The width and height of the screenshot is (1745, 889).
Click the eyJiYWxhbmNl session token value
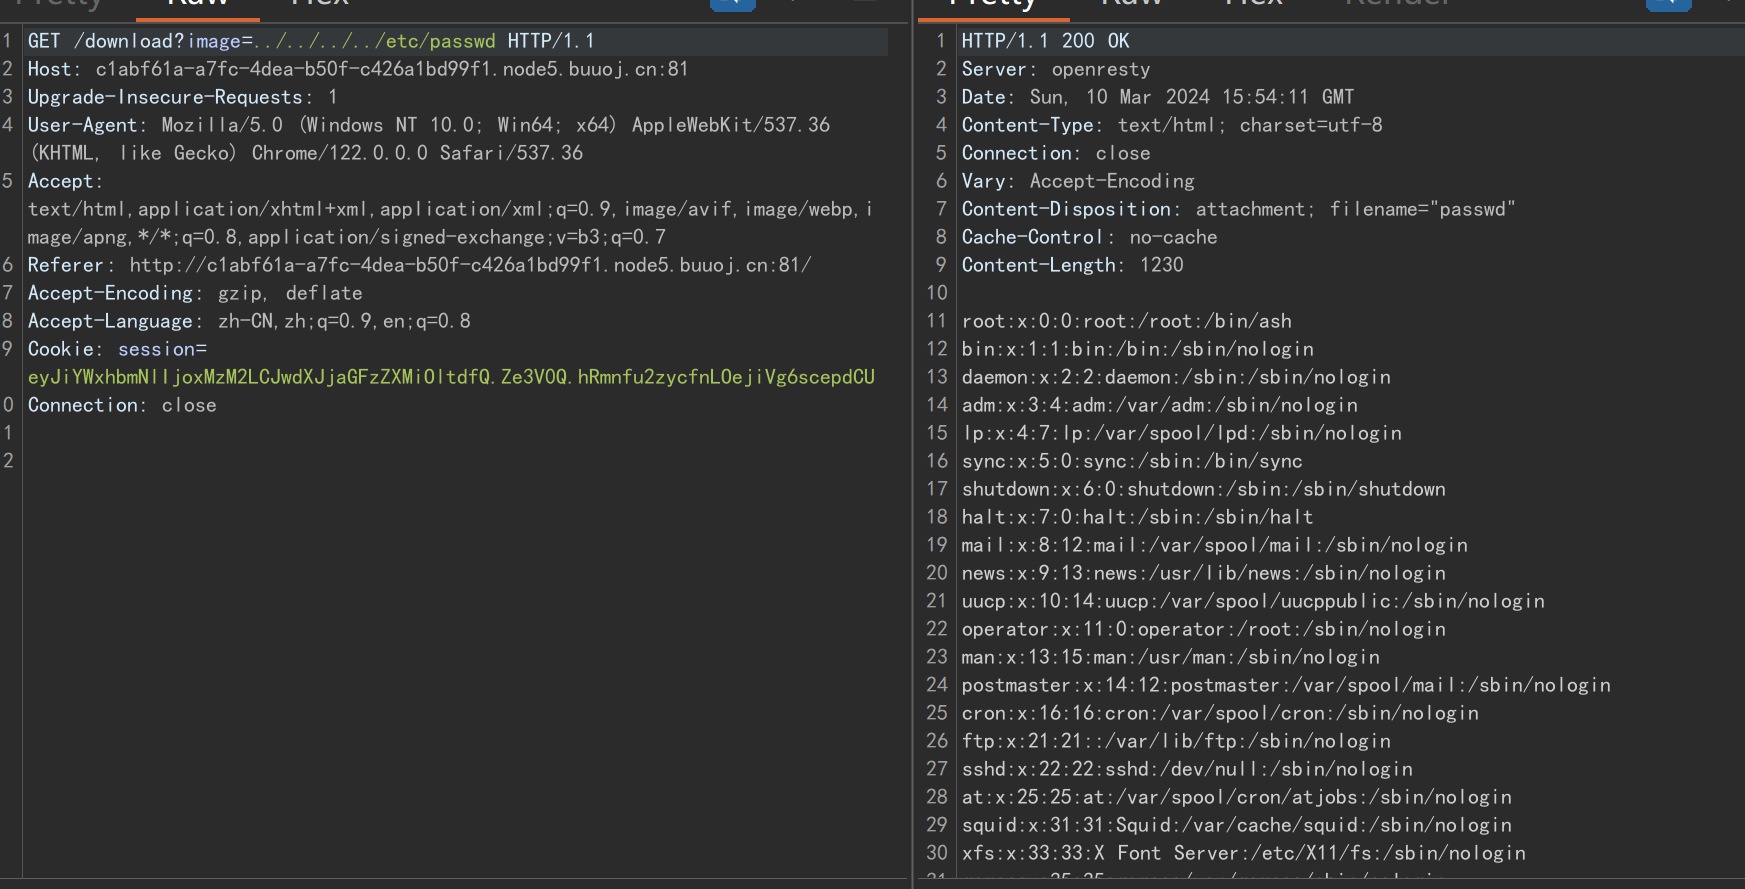(451, 377)
